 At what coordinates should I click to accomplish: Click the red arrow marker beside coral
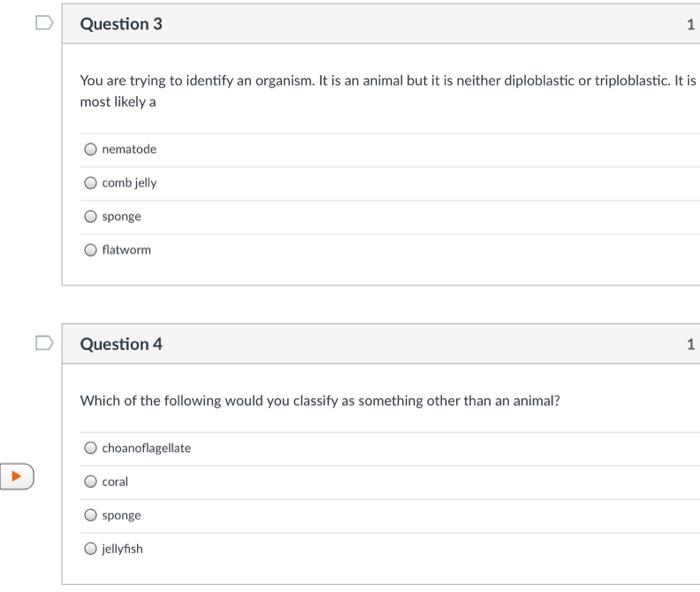click(17, 476)
